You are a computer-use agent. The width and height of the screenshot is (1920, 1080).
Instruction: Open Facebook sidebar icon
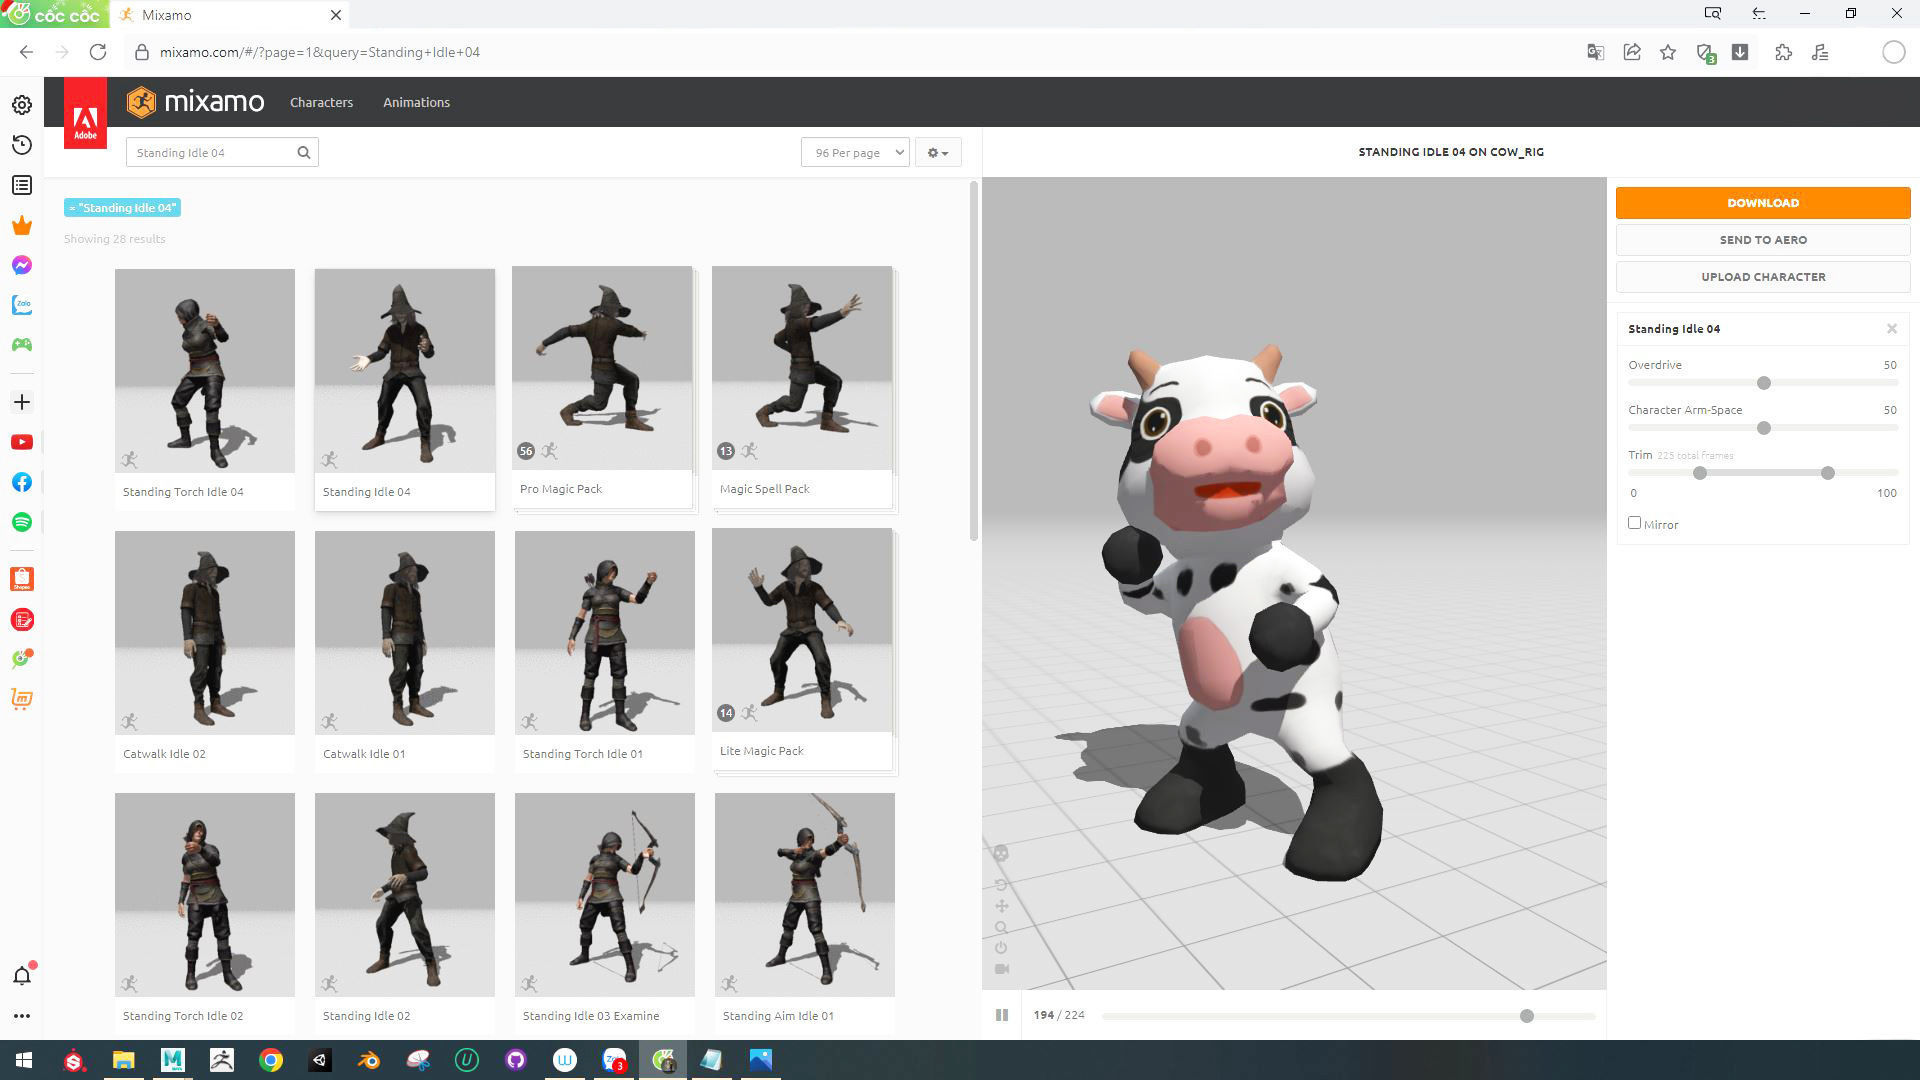(x=22, y=482)
